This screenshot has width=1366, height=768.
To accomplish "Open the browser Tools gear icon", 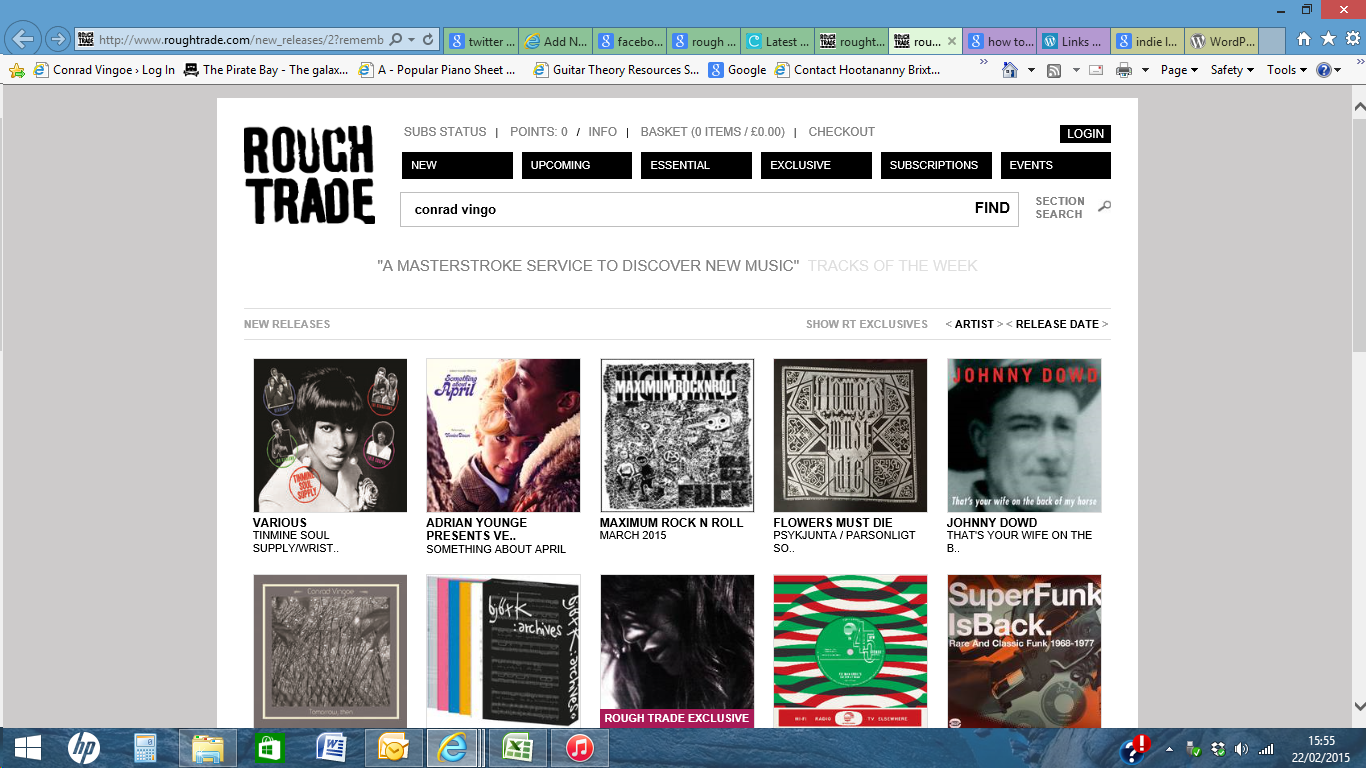I will pyautogui.click(x=1353, y=39).
